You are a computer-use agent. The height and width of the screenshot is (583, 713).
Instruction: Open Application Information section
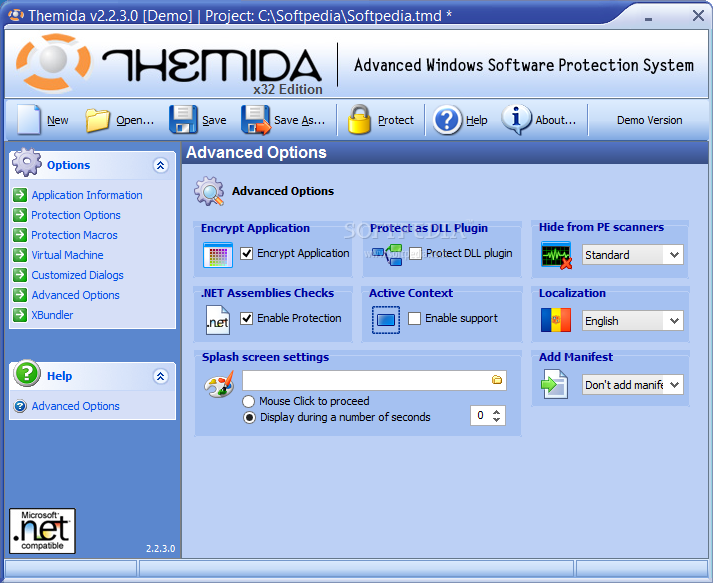87,195
